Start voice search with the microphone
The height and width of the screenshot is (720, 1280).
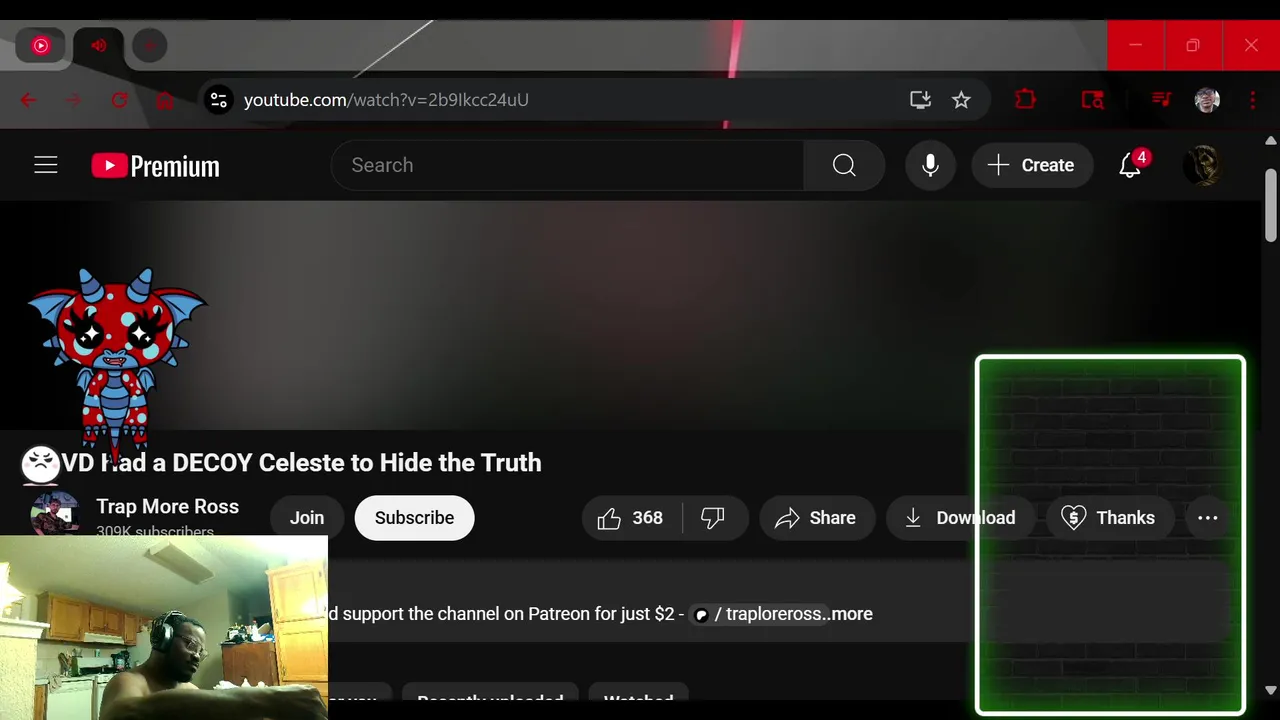(930, 165)
